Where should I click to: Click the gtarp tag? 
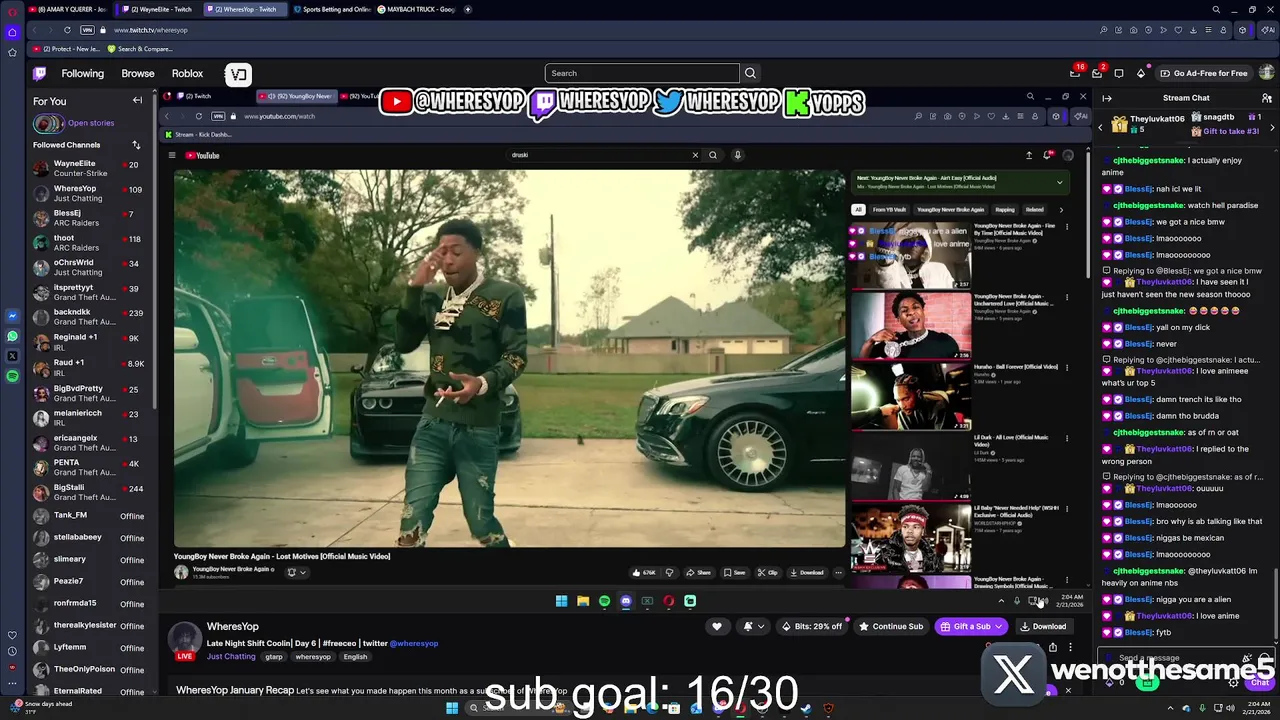pos(274,657)
